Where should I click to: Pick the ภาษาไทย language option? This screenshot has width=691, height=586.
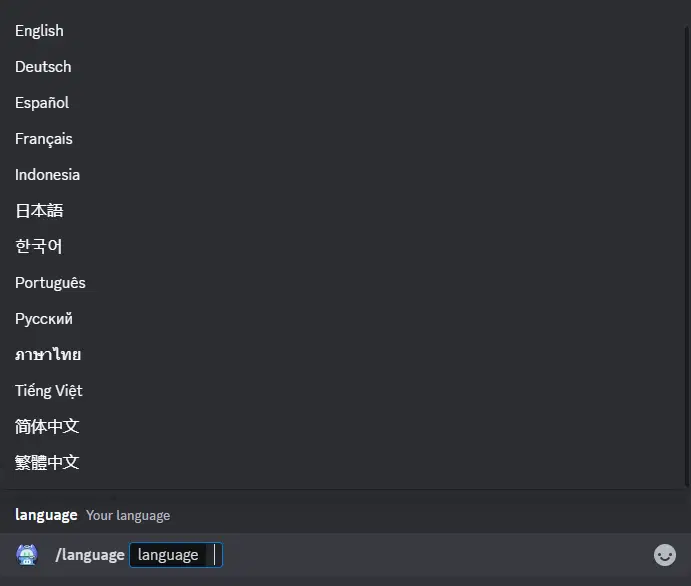48,355
